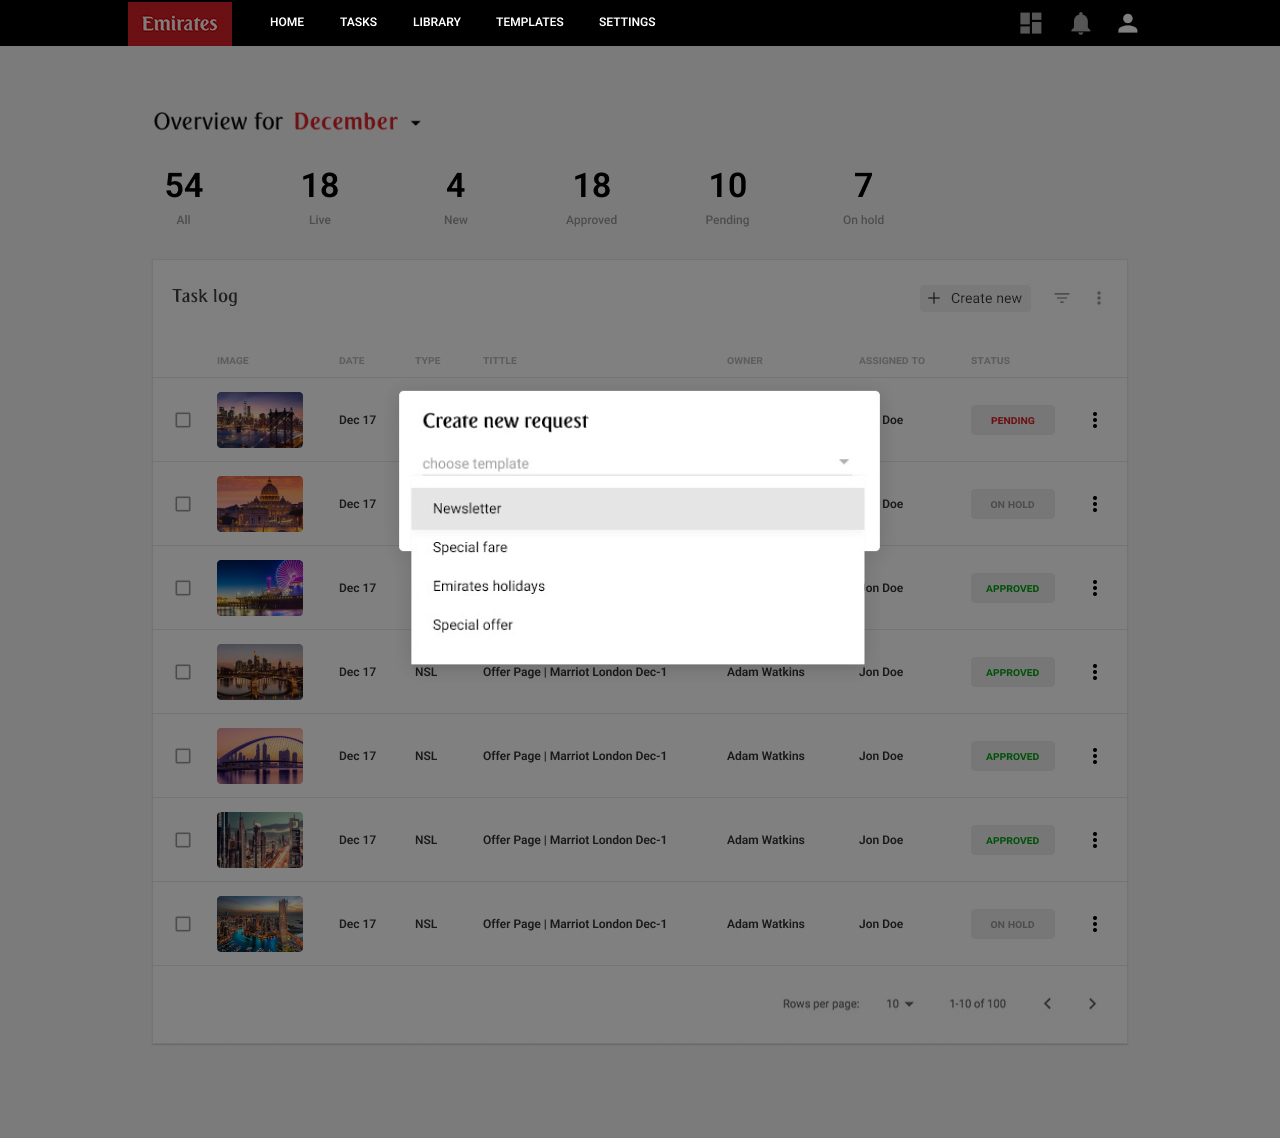Open the dashboard grid icon in the header
Viewport: 1280px width, 1138px height.
point(1031,23)
